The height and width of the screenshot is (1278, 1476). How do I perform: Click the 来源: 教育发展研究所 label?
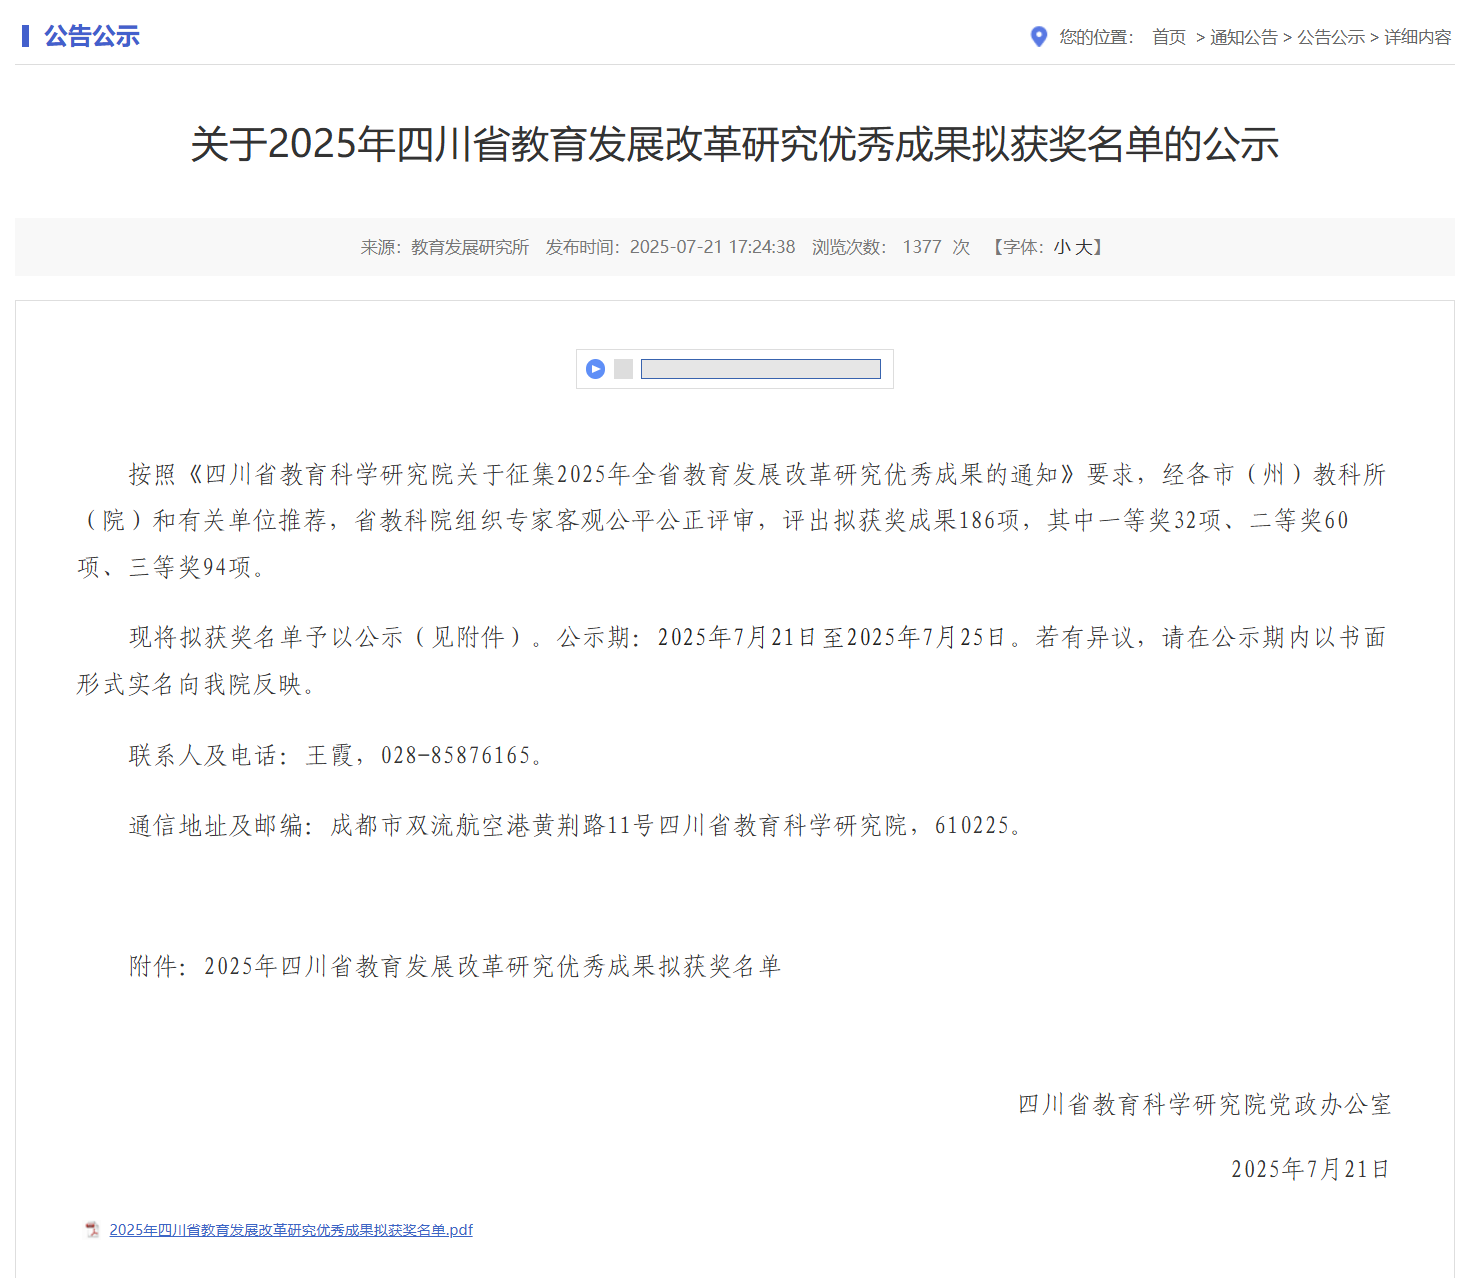pos(444,247)
